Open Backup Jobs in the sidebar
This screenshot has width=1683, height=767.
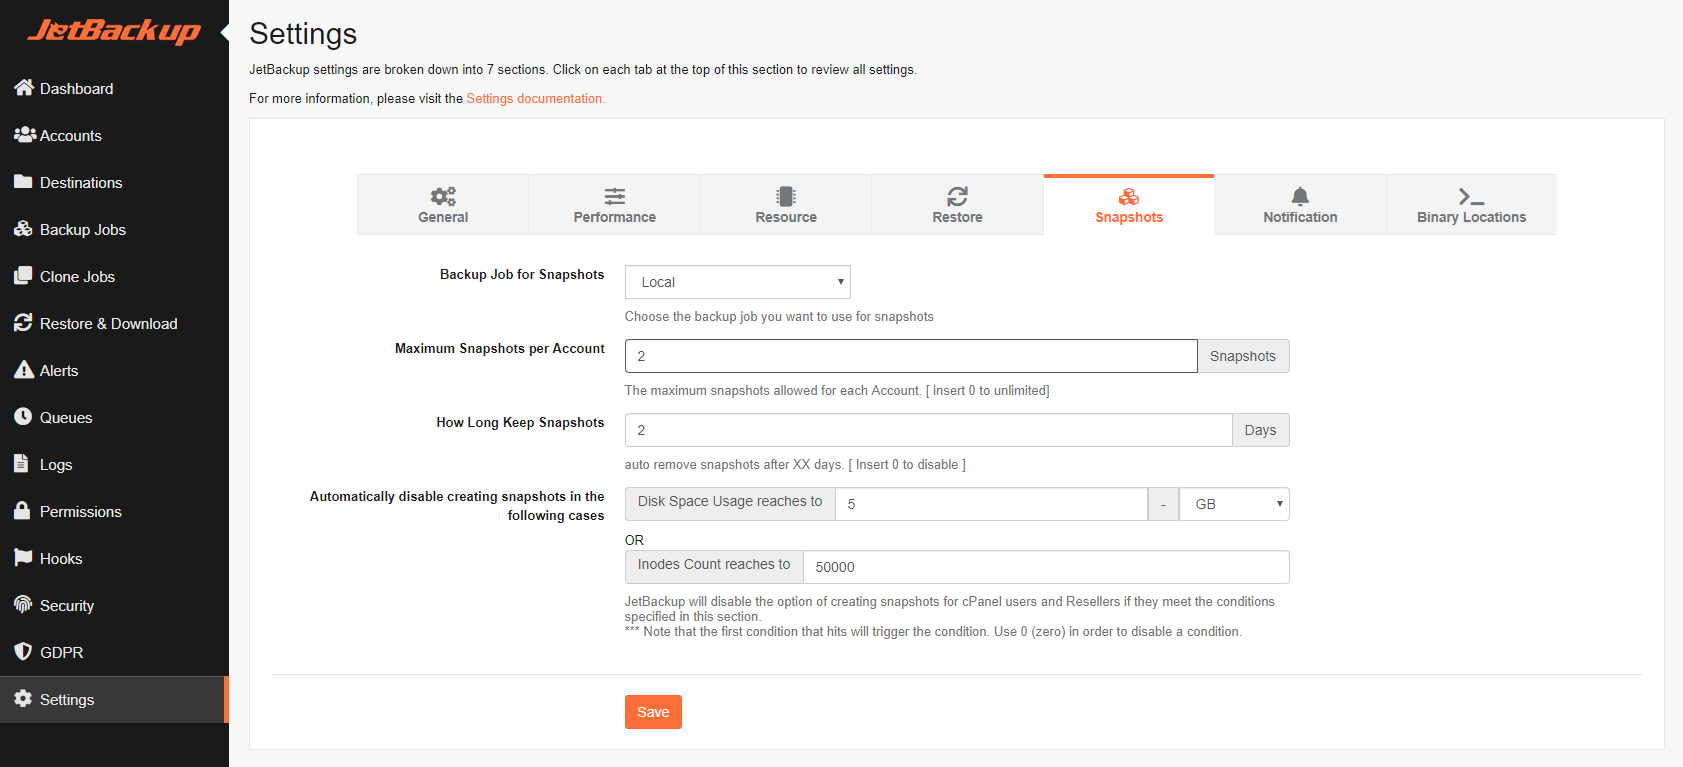click(x=114, y=229)
